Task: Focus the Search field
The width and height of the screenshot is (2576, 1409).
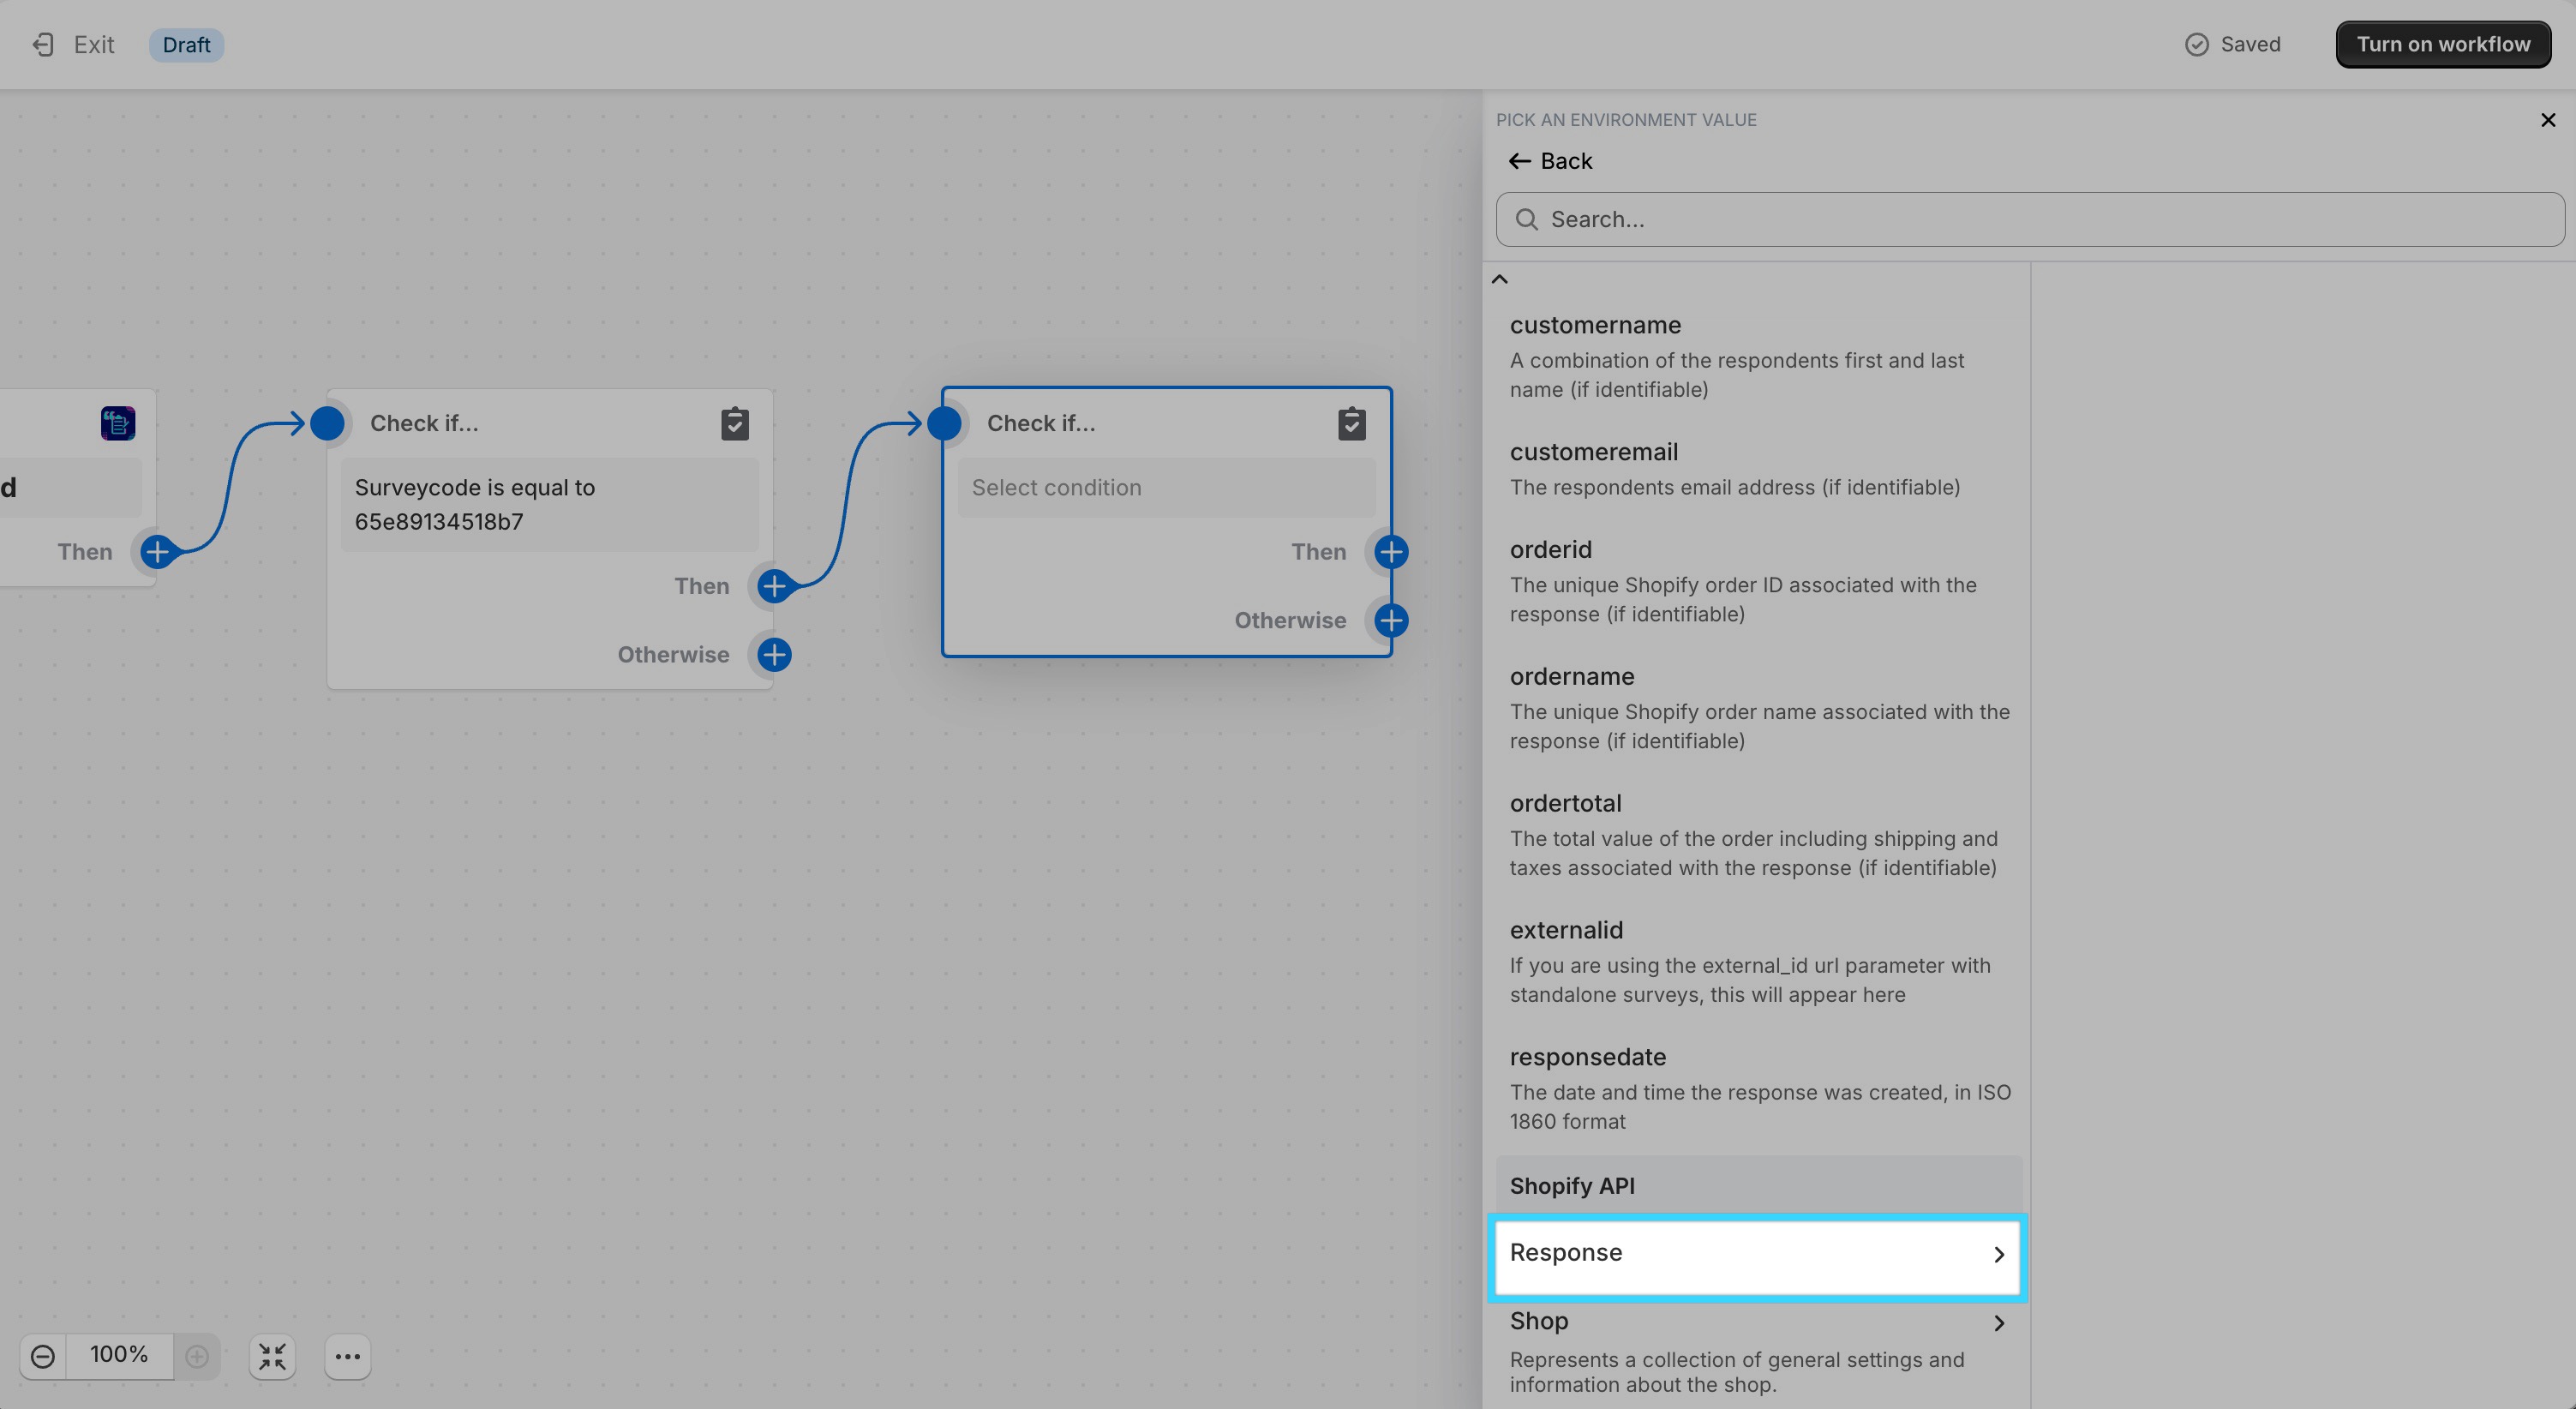Action: coord(2029,220)
